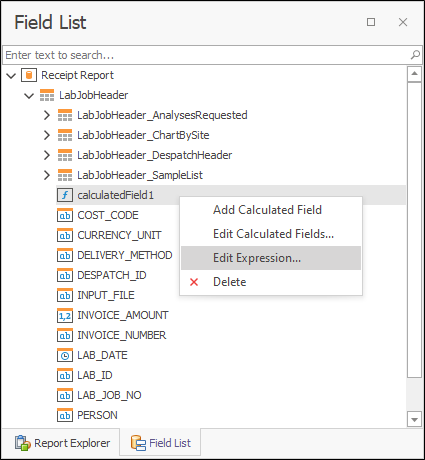Choose Delete from context menu

(x=271, y=282)
